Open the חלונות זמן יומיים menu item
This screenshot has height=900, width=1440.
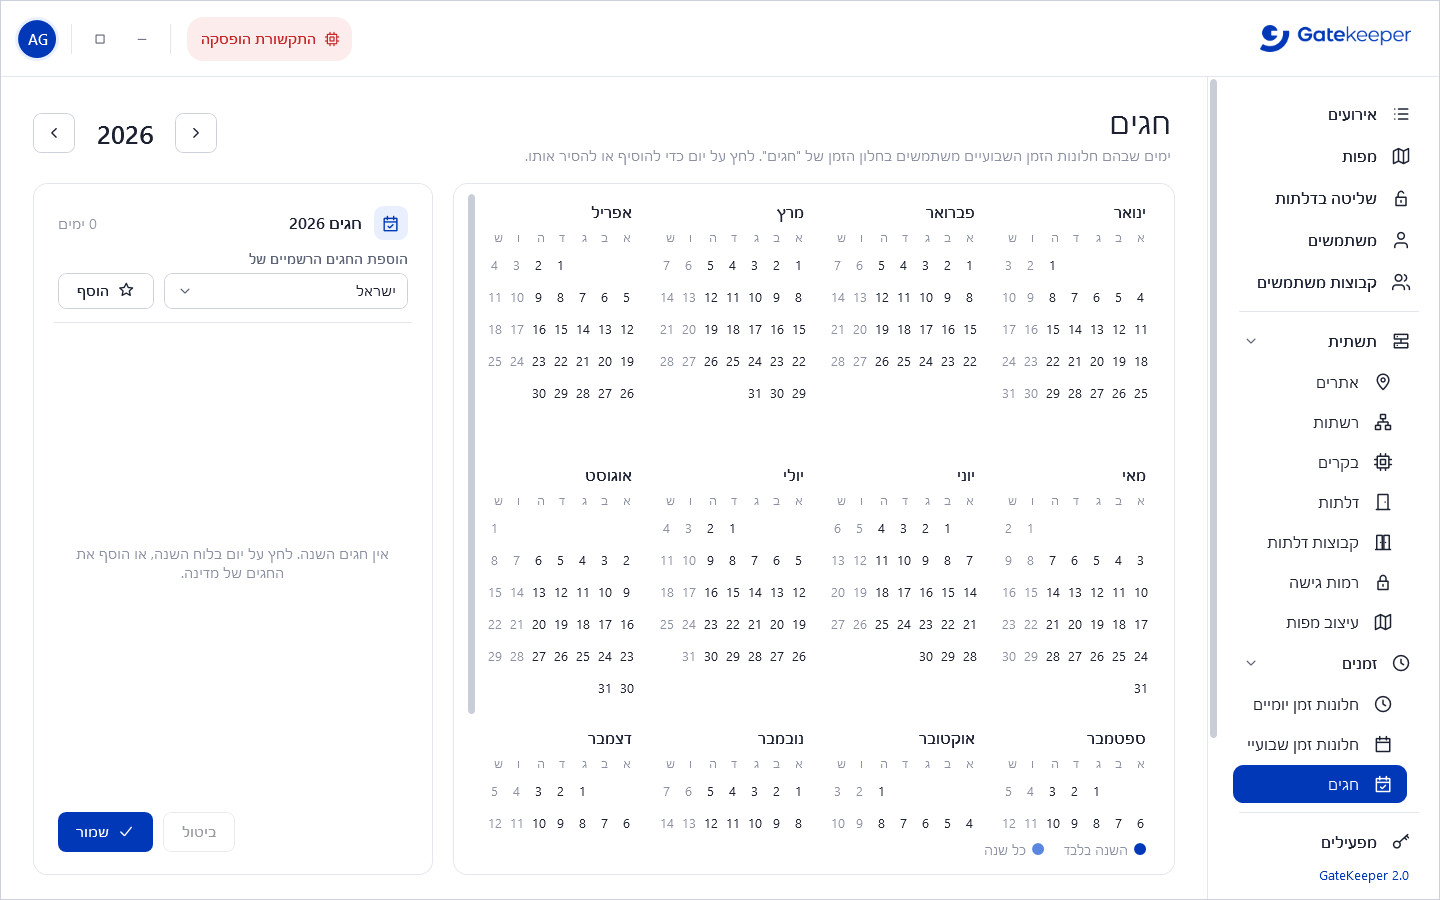[x=1320, y=705]
